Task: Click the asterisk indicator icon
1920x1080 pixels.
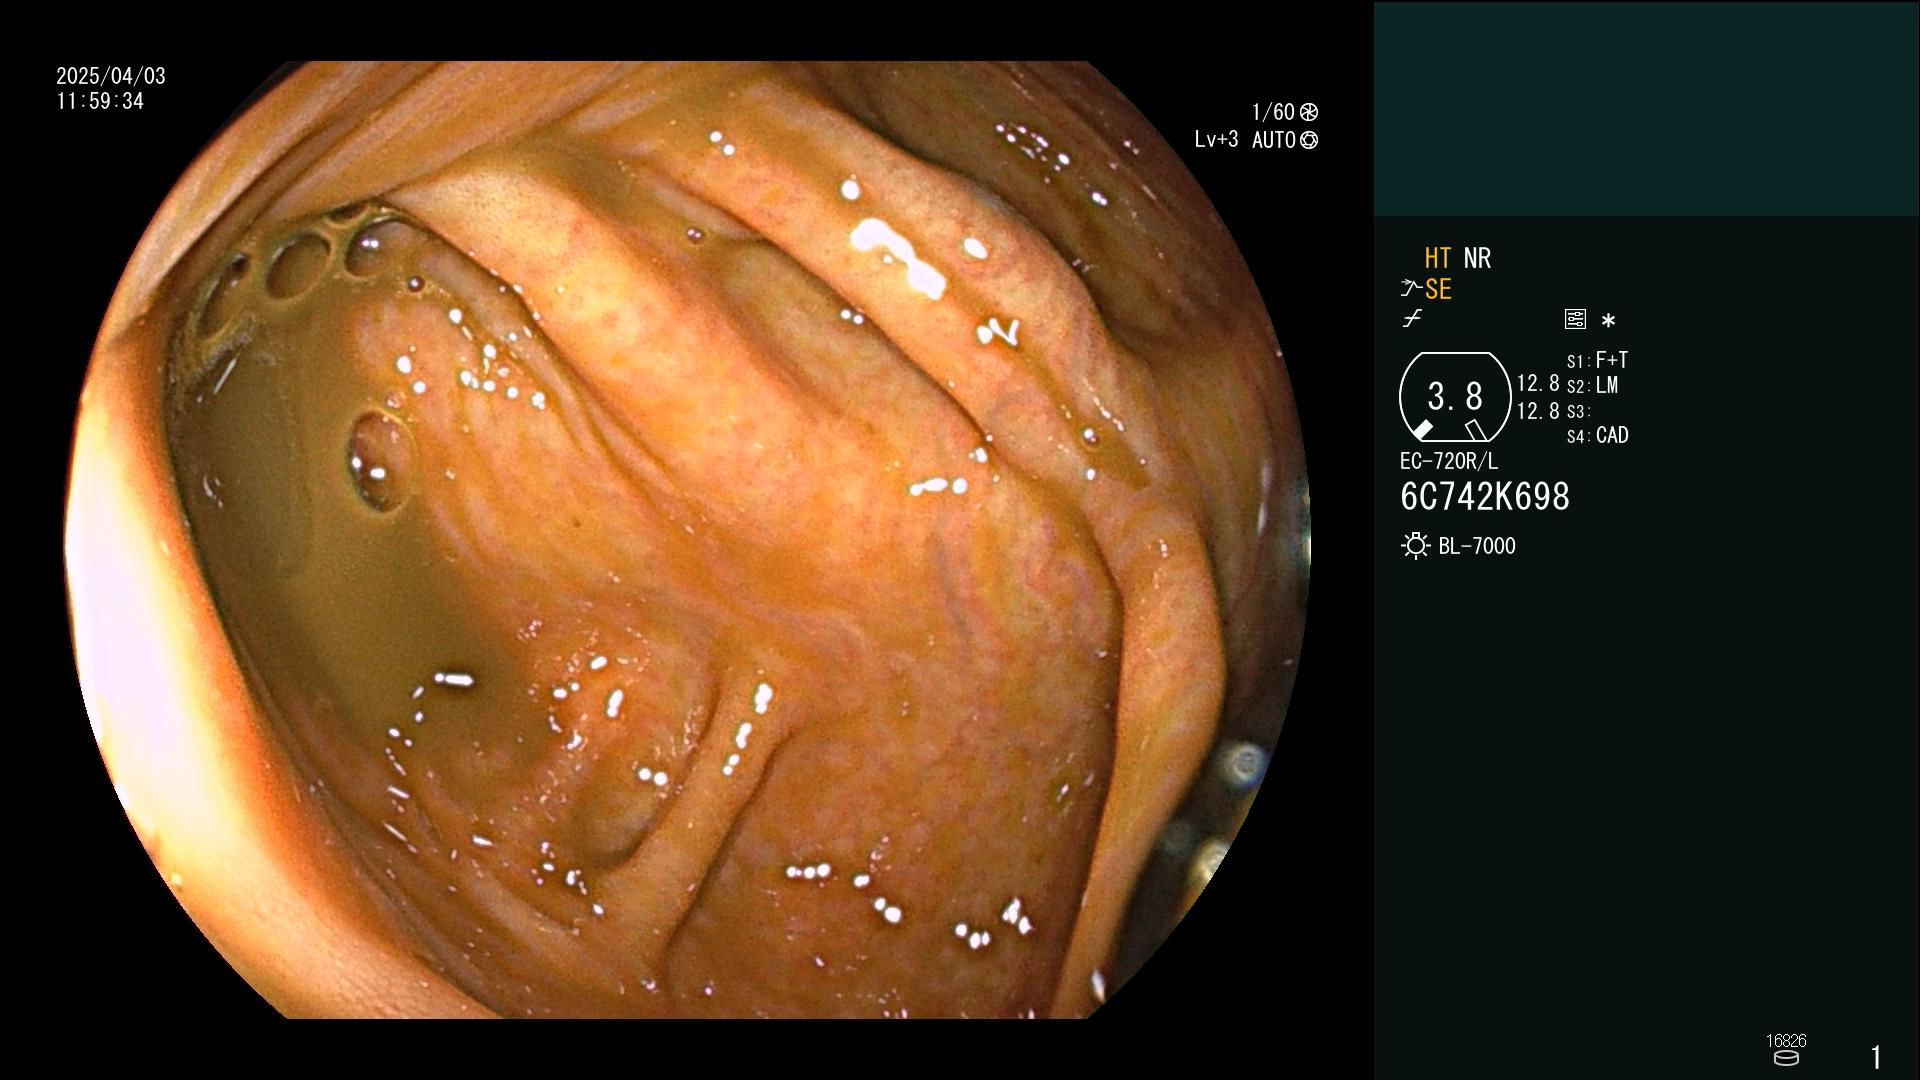Action: (x=1608, y=320)
